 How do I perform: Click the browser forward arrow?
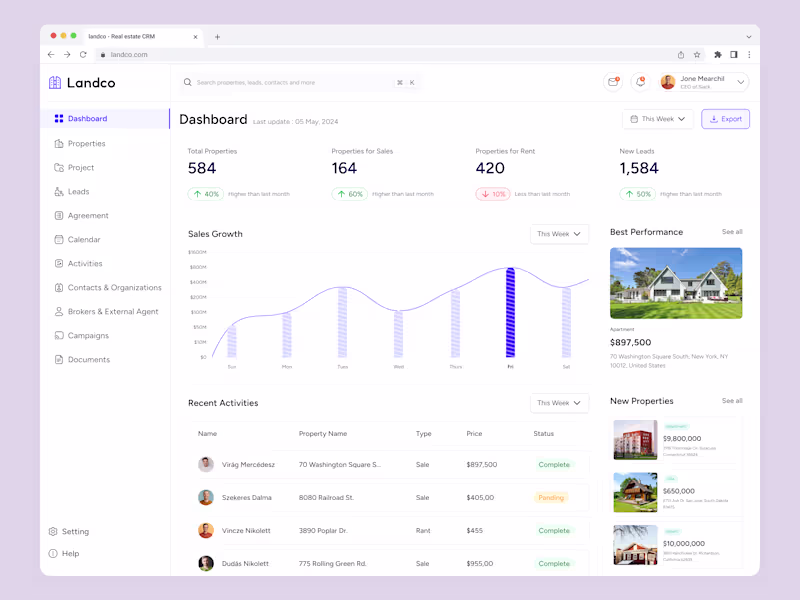point(67,55)
